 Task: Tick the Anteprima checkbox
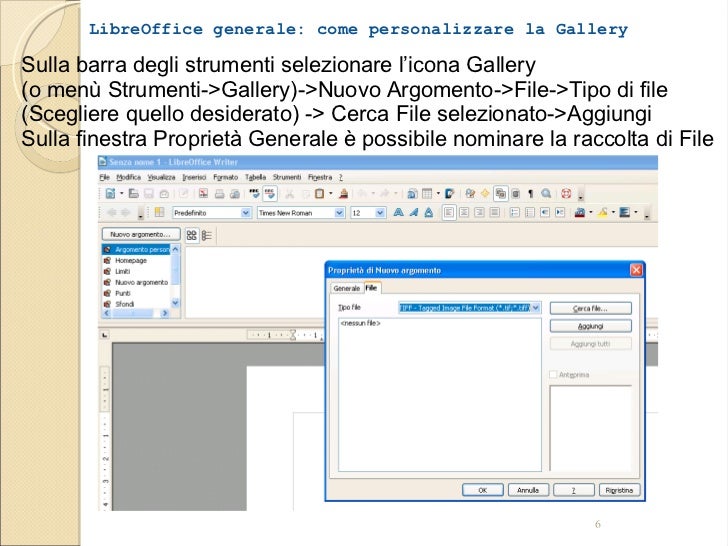coord(553,374)
